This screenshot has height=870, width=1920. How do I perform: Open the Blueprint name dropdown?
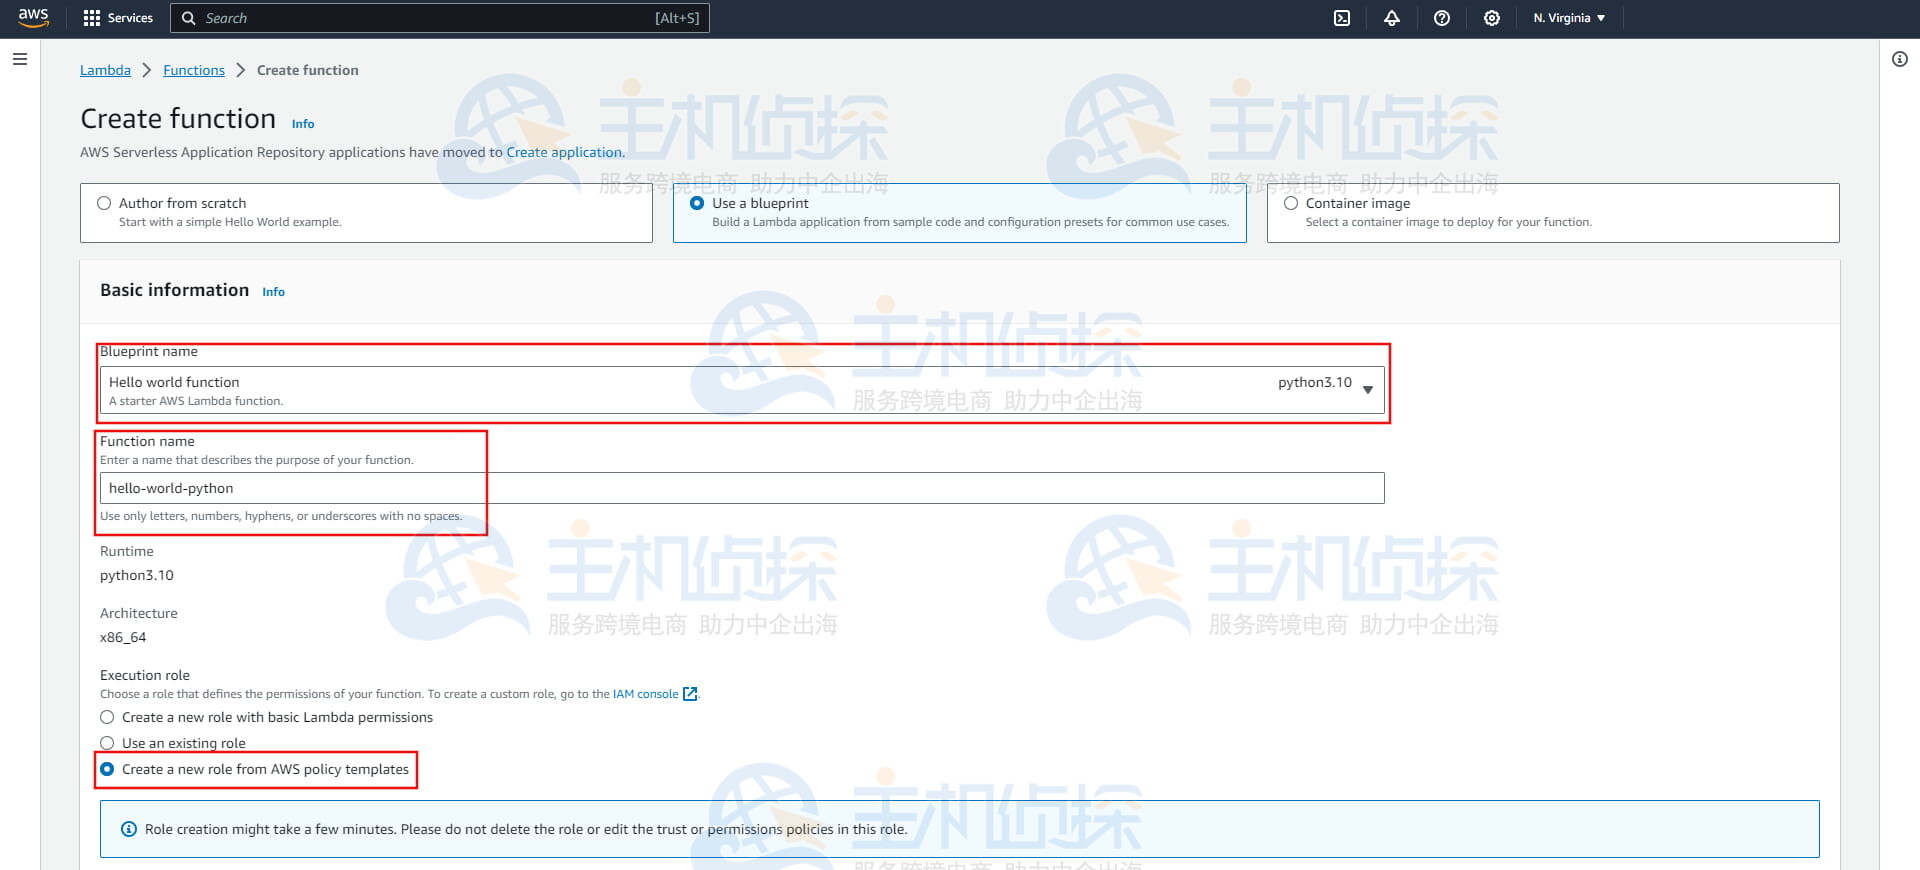pyautogui.click(x=742, y=390)
